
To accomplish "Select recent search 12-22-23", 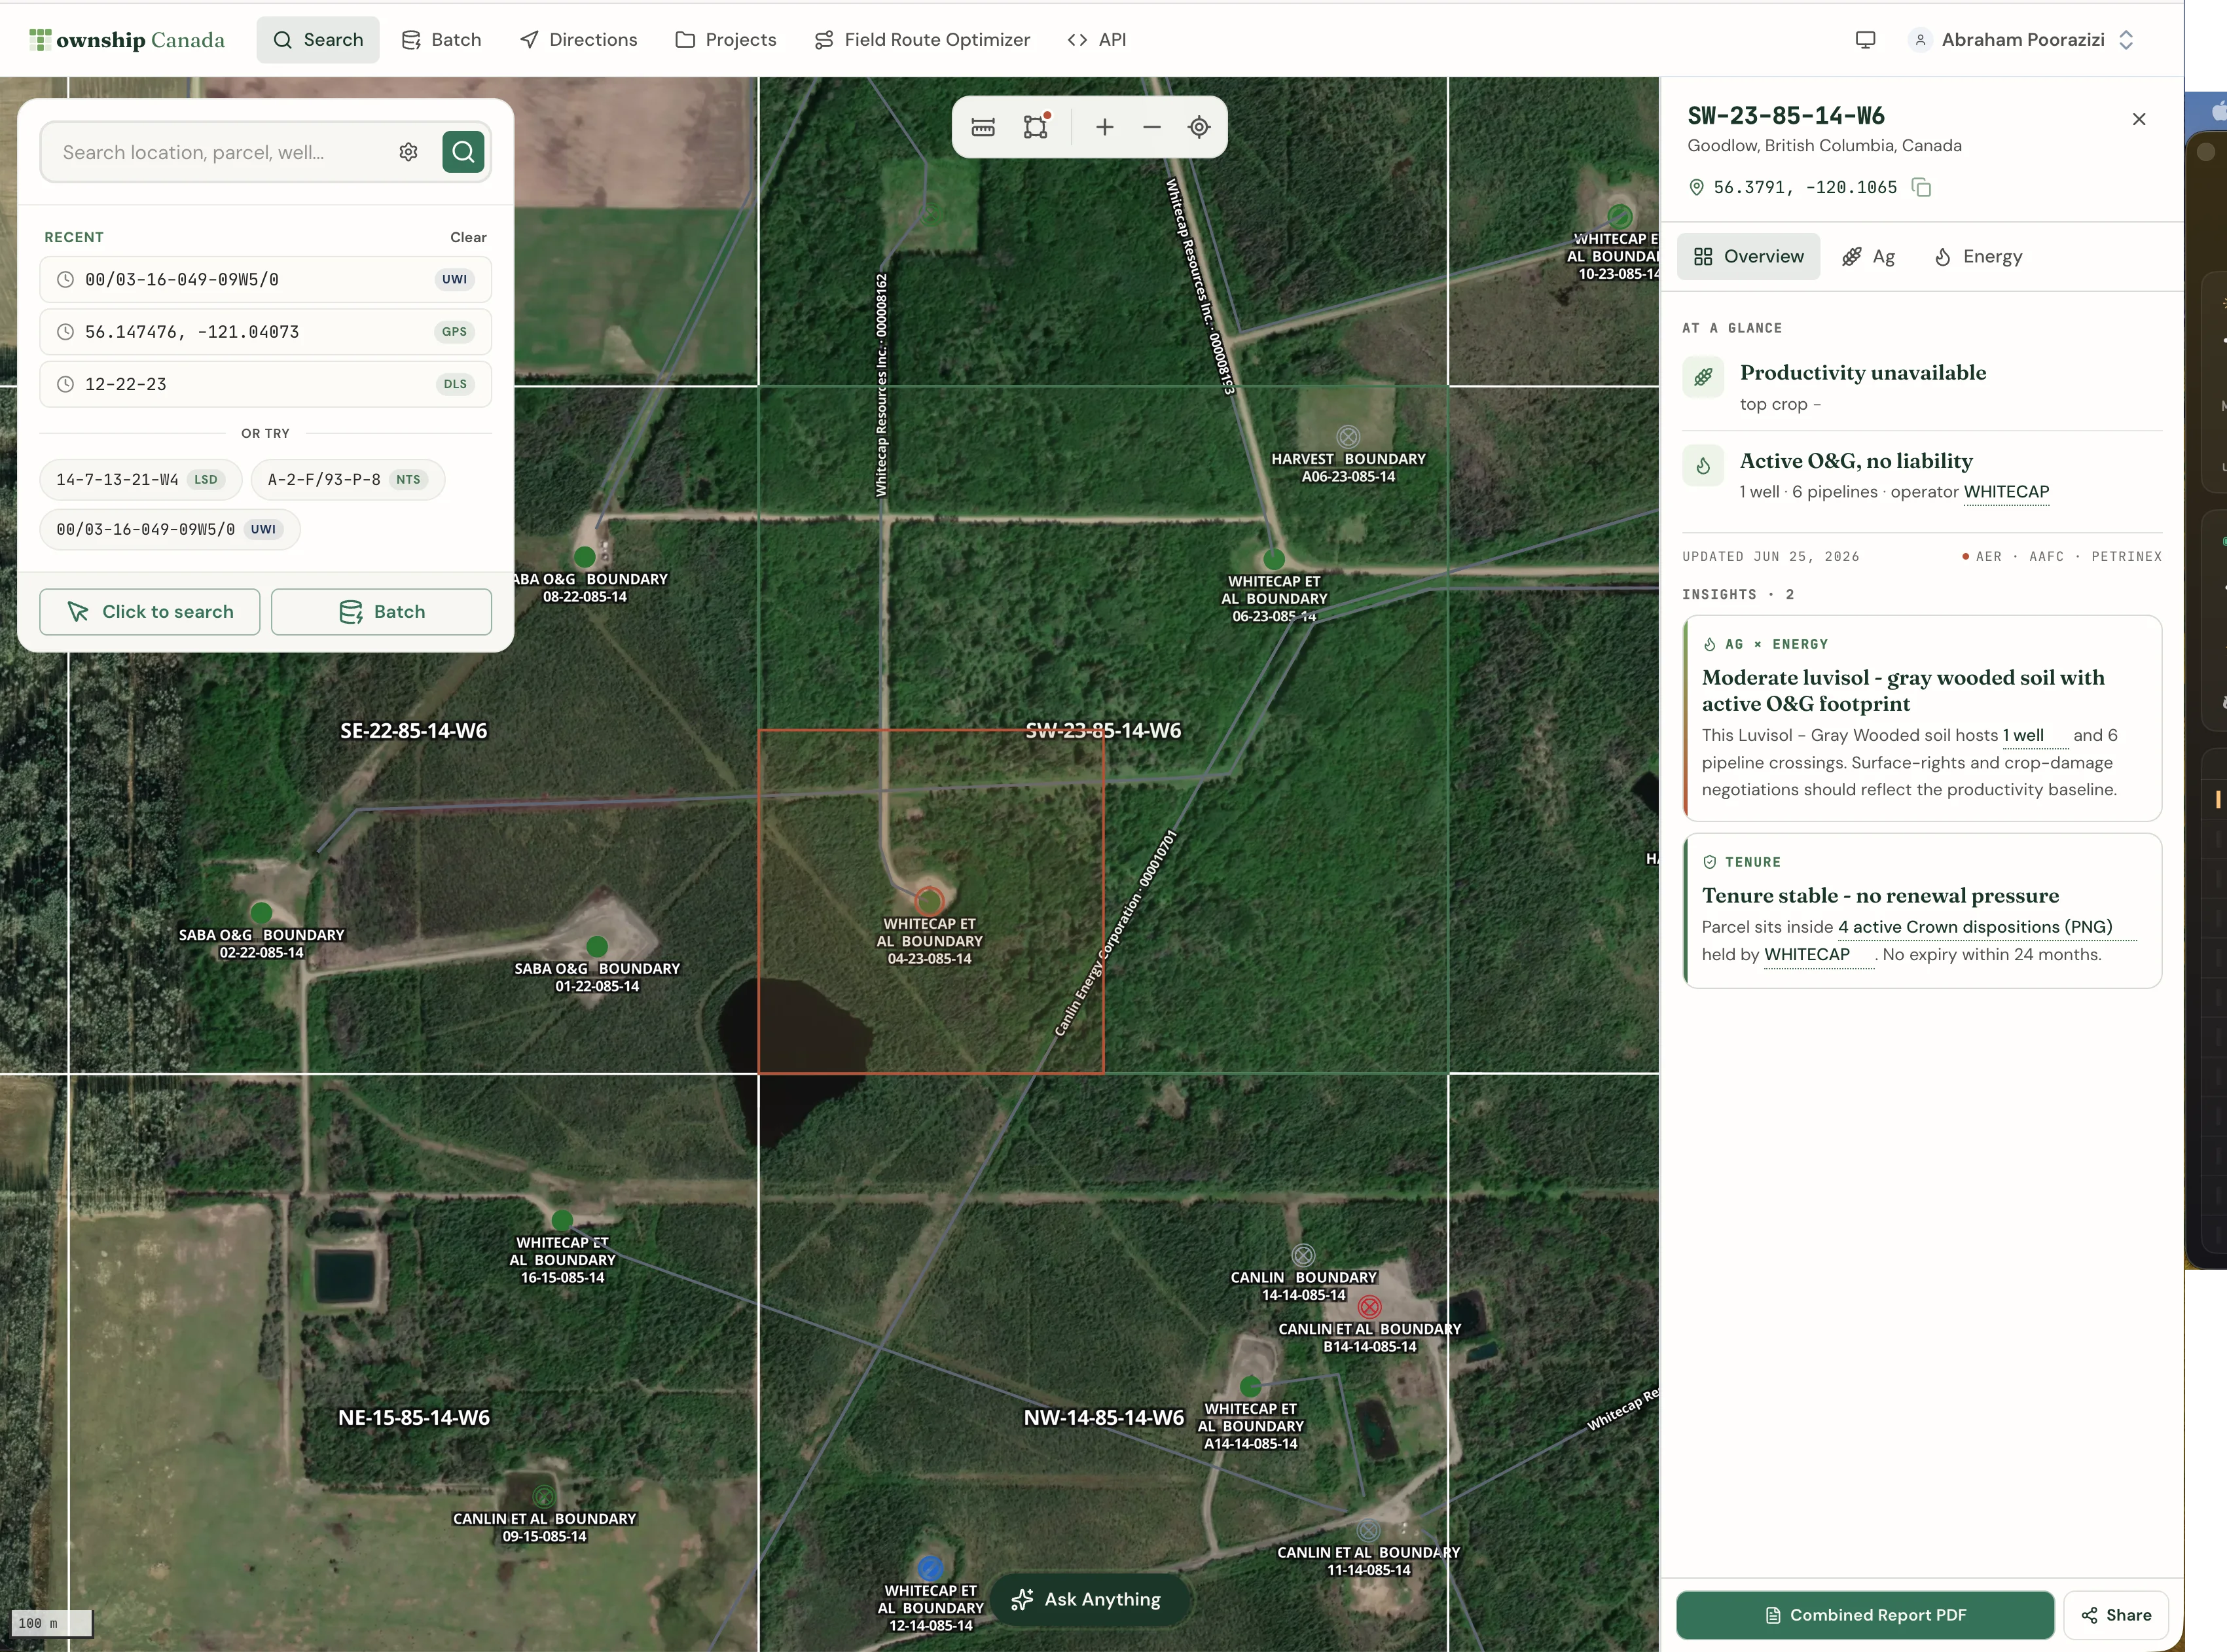I will pyautogui.click(x=266, y=384).
